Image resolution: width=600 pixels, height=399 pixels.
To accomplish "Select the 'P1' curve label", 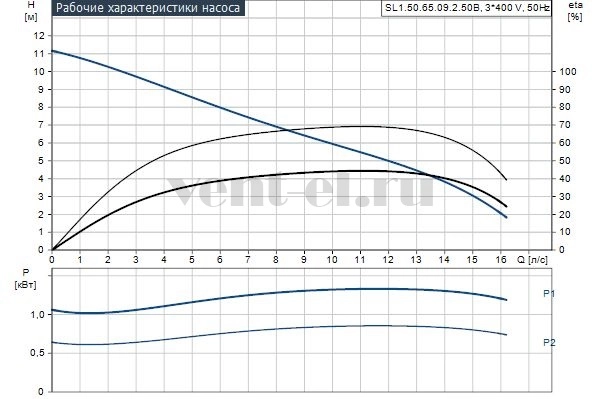I will tap(549, 293).
